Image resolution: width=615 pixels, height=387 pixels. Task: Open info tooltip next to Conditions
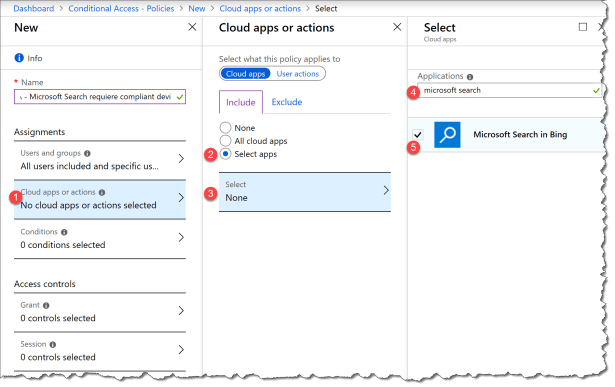point(64,232)
